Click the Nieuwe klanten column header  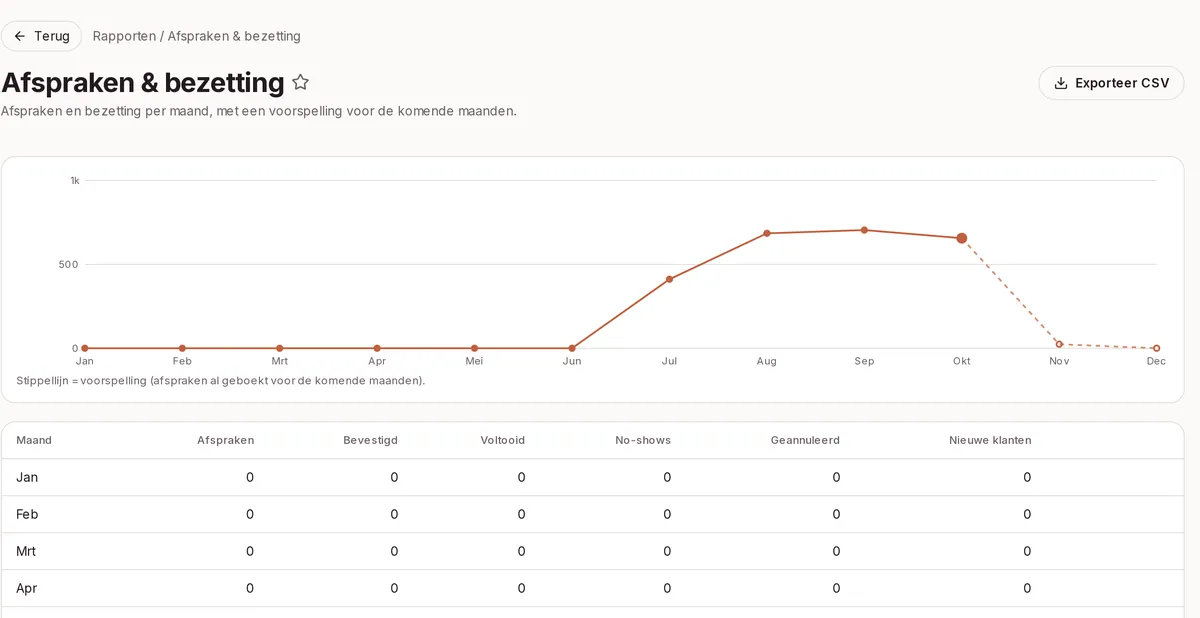coord(990,440)
